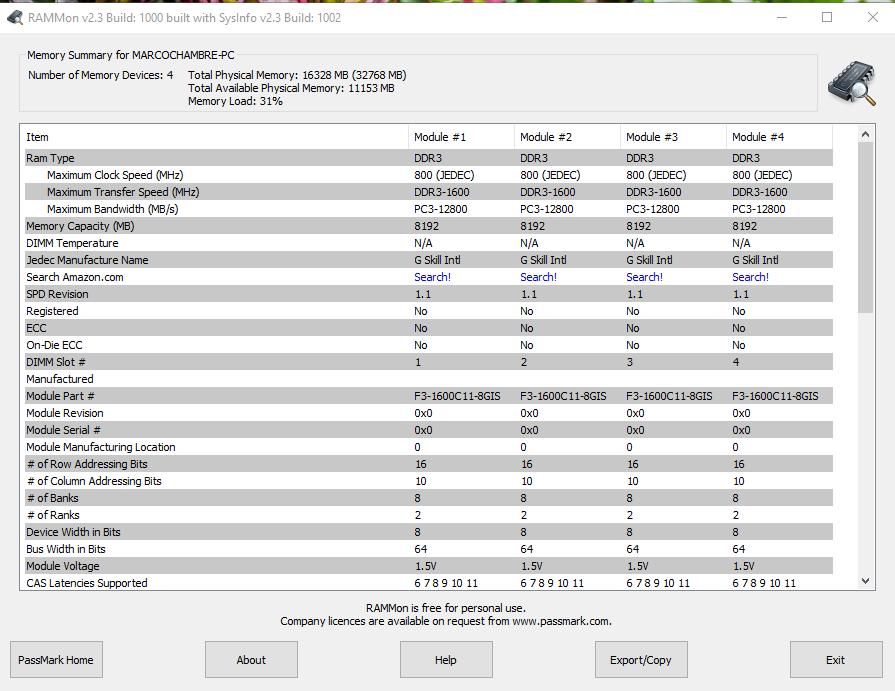Click the RAMMon app icon in title bar
The height and width of the screenshot is (691, 895).
tap(15, 18)
